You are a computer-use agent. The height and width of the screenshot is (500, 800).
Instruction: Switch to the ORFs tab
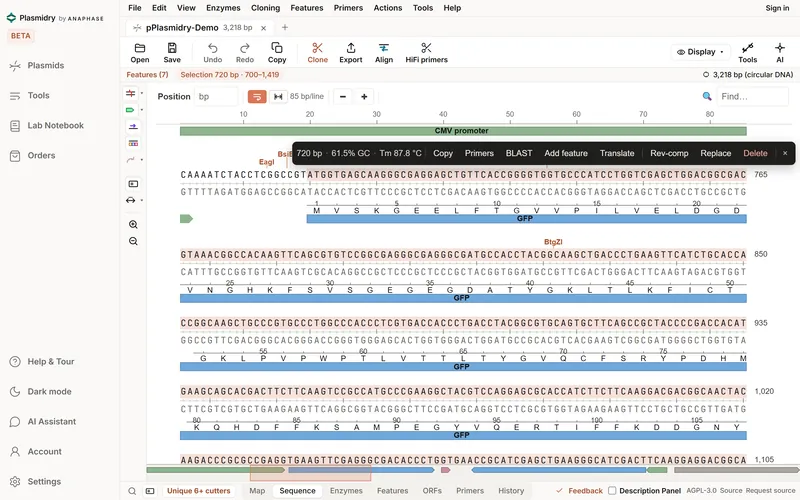pyautogui.click(x=432, y=491)
